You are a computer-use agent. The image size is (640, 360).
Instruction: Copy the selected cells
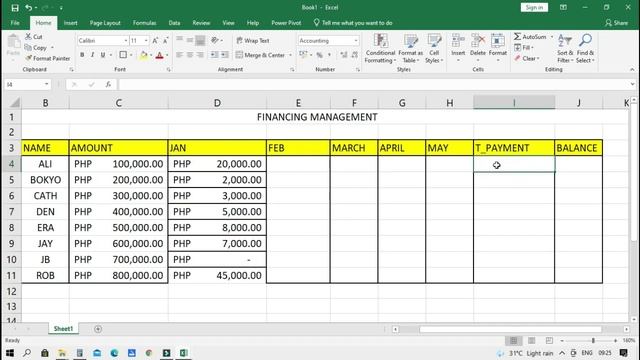[x=37, y=48]
